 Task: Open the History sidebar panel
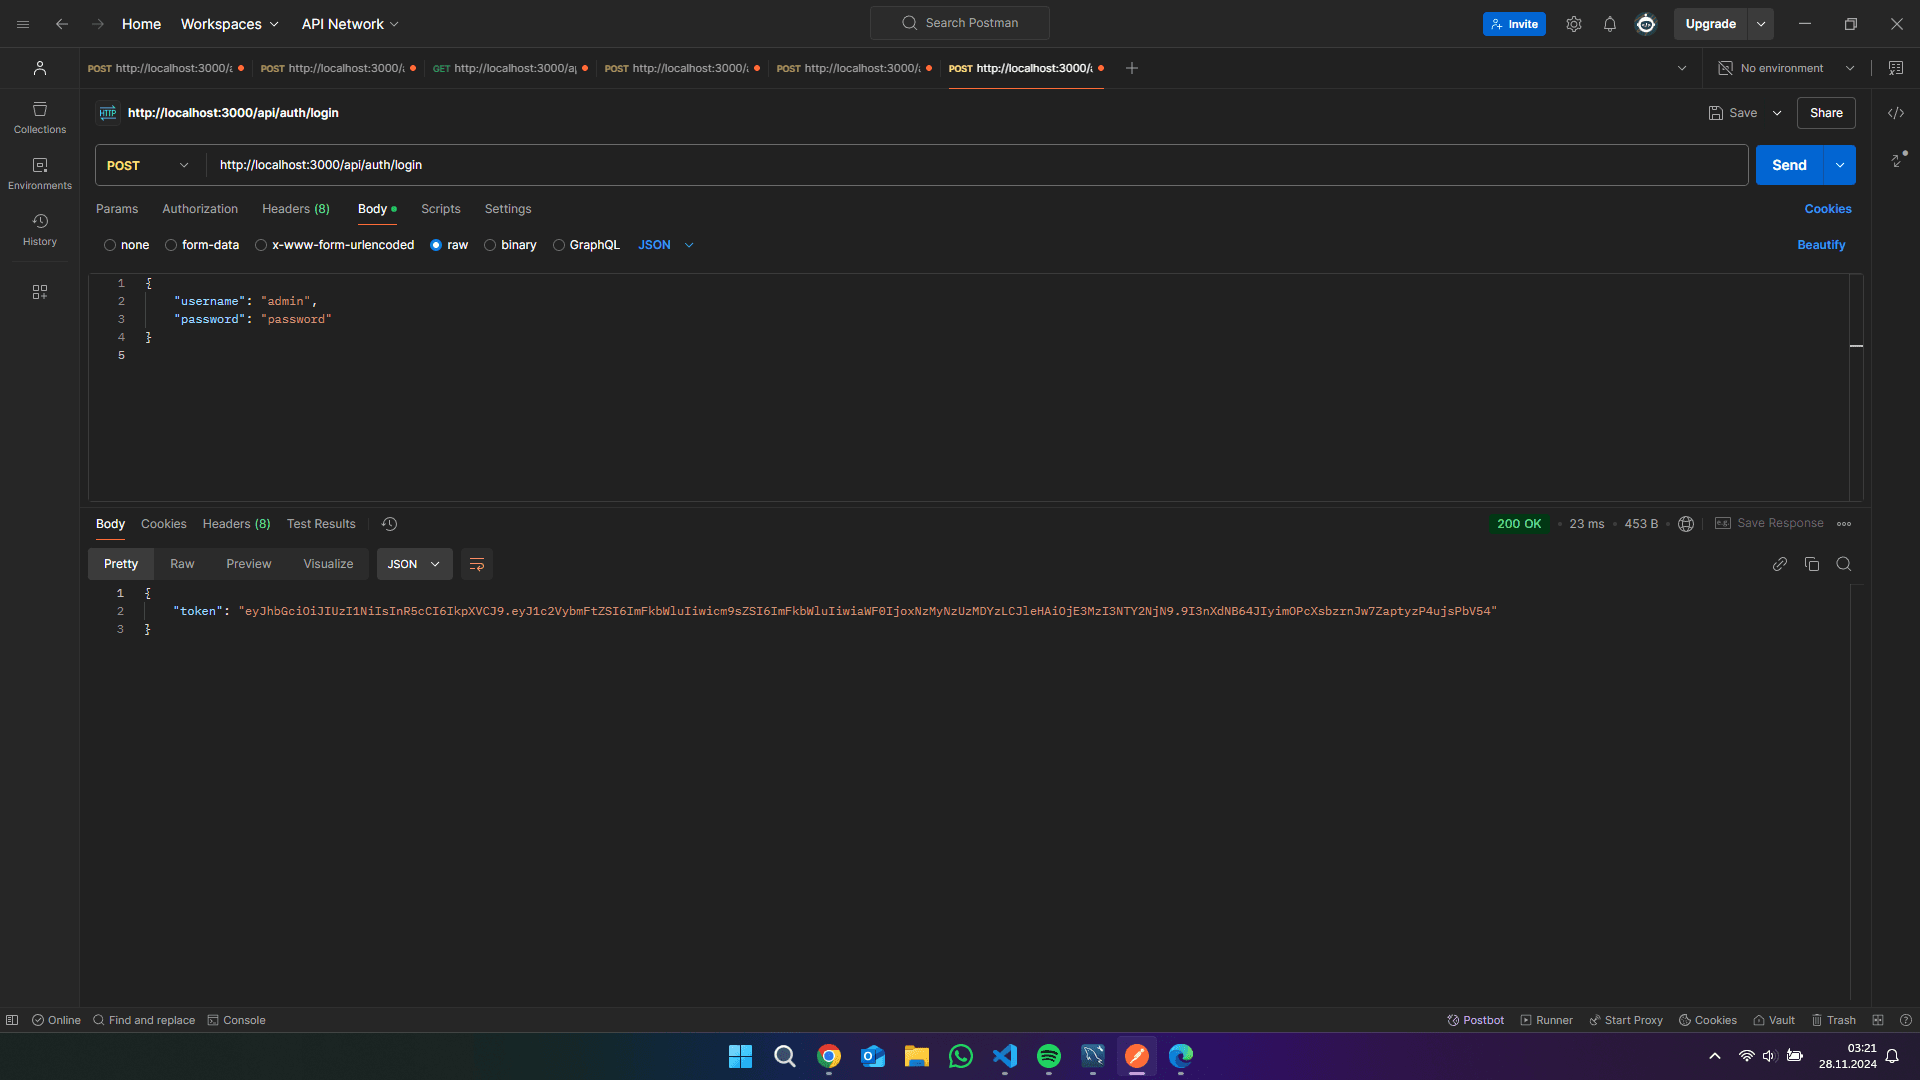(x=39, y=228)
